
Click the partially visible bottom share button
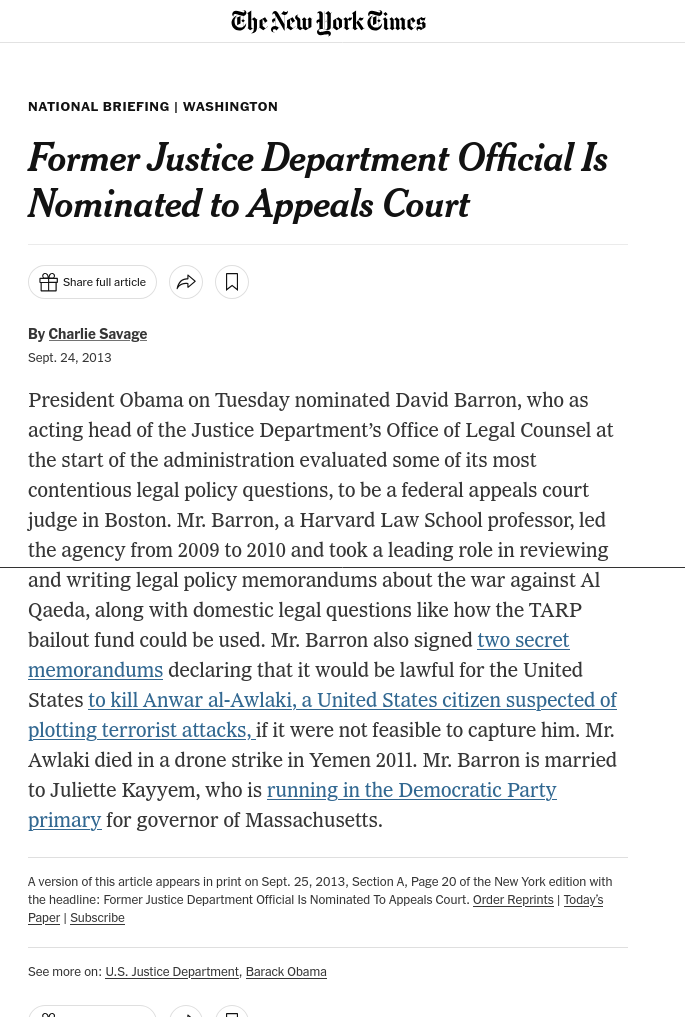(92, 1012)
